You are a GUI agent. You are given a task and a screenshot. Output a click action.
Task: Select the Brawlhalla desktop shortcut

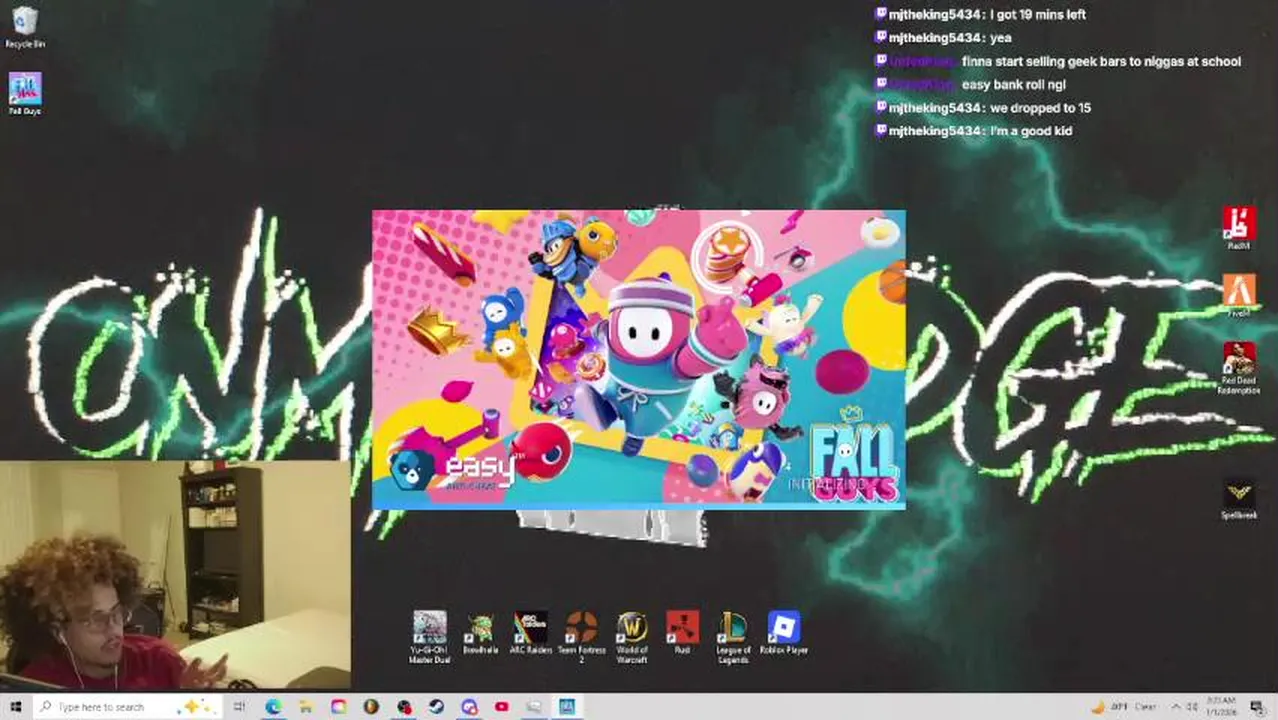pos(480,634)
